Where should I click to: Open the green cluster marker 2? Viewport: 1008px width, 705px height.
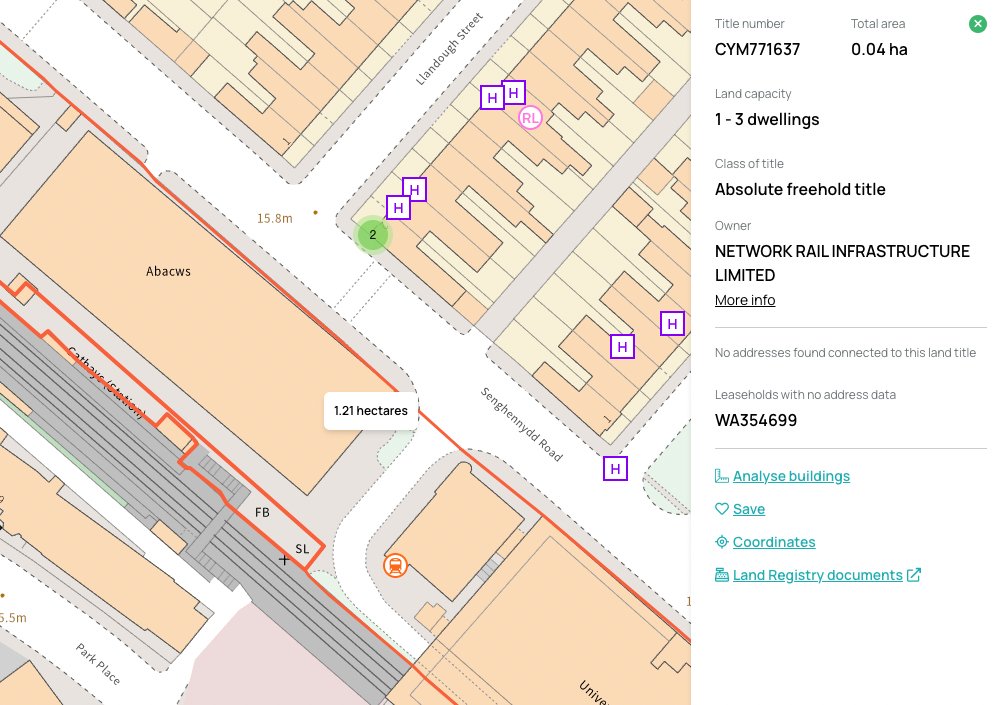(x=372, y=235)
